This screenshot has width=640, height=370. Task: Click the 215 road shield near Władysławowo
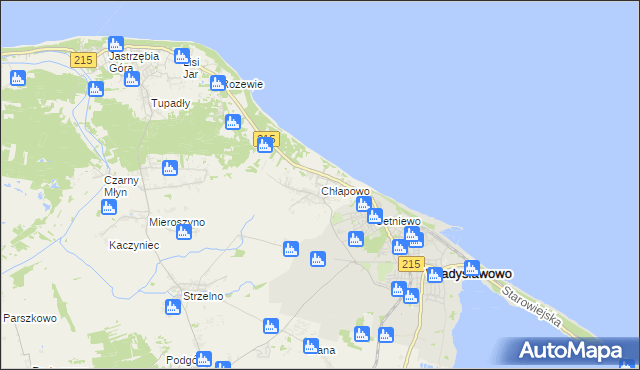411,264
